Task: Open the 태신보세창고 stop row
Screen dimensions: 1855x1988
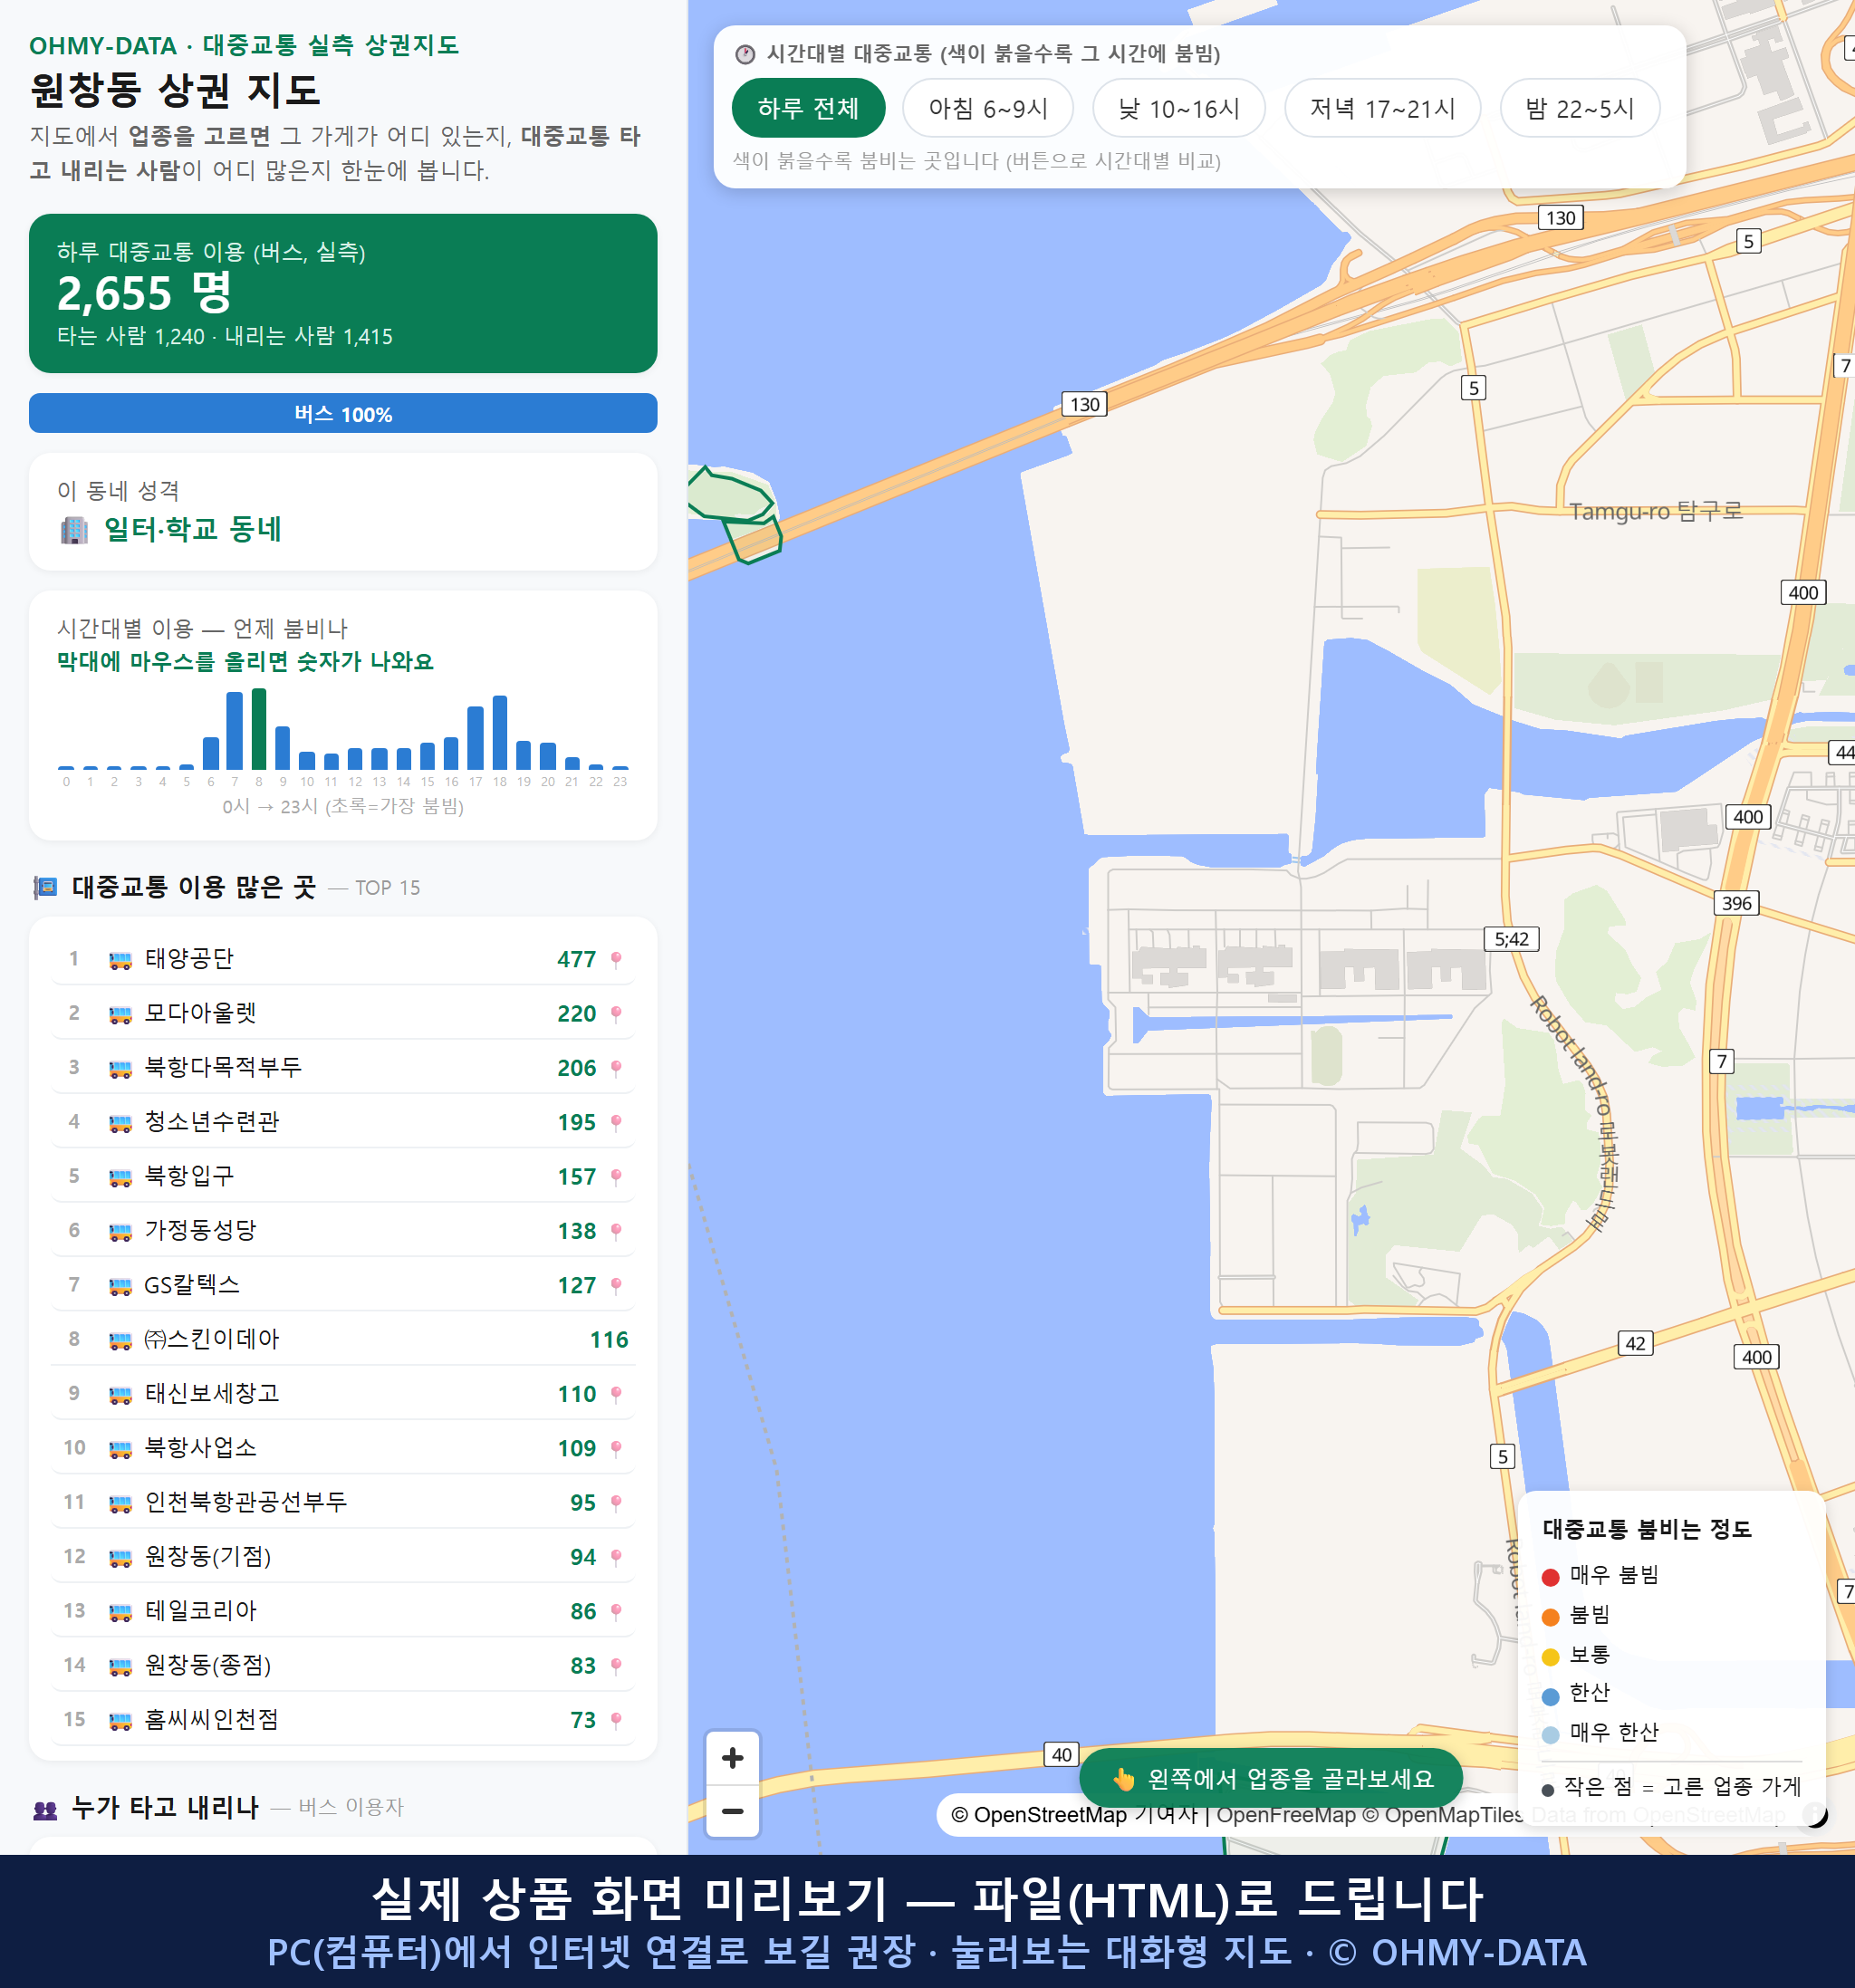Action: (343, 1393)
